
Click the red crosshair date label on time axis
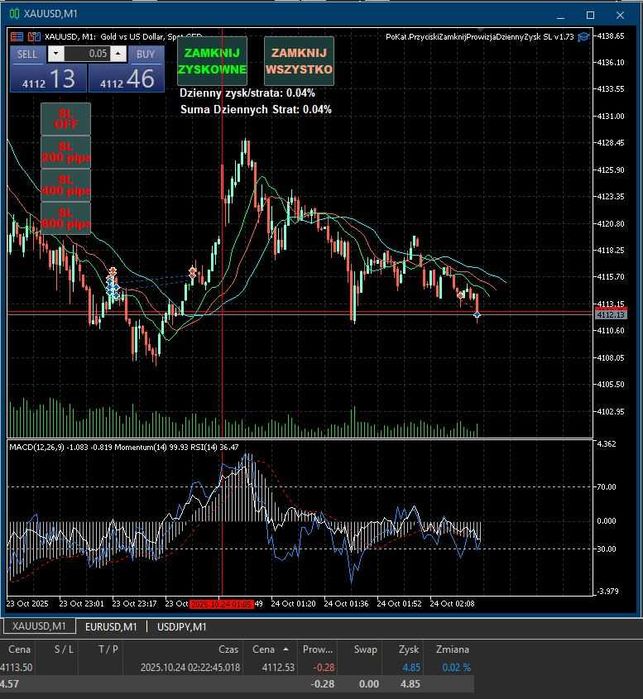tap(222, 604)
